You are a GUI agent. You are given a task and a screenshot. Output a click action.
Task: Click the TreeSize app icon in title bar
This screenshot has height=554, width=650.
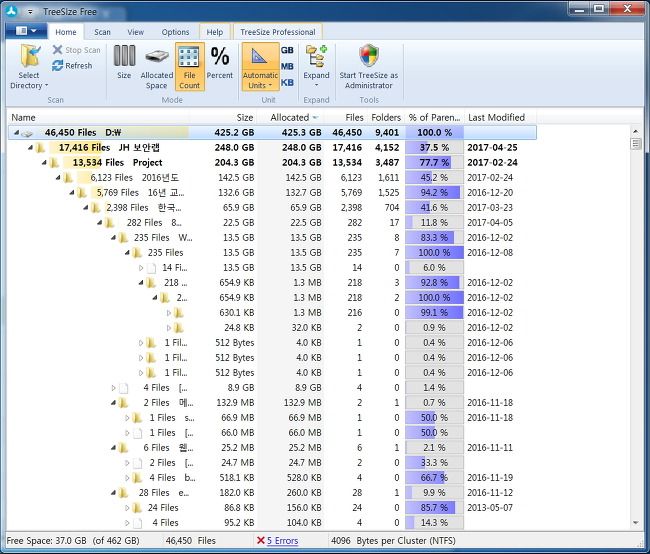12,11
